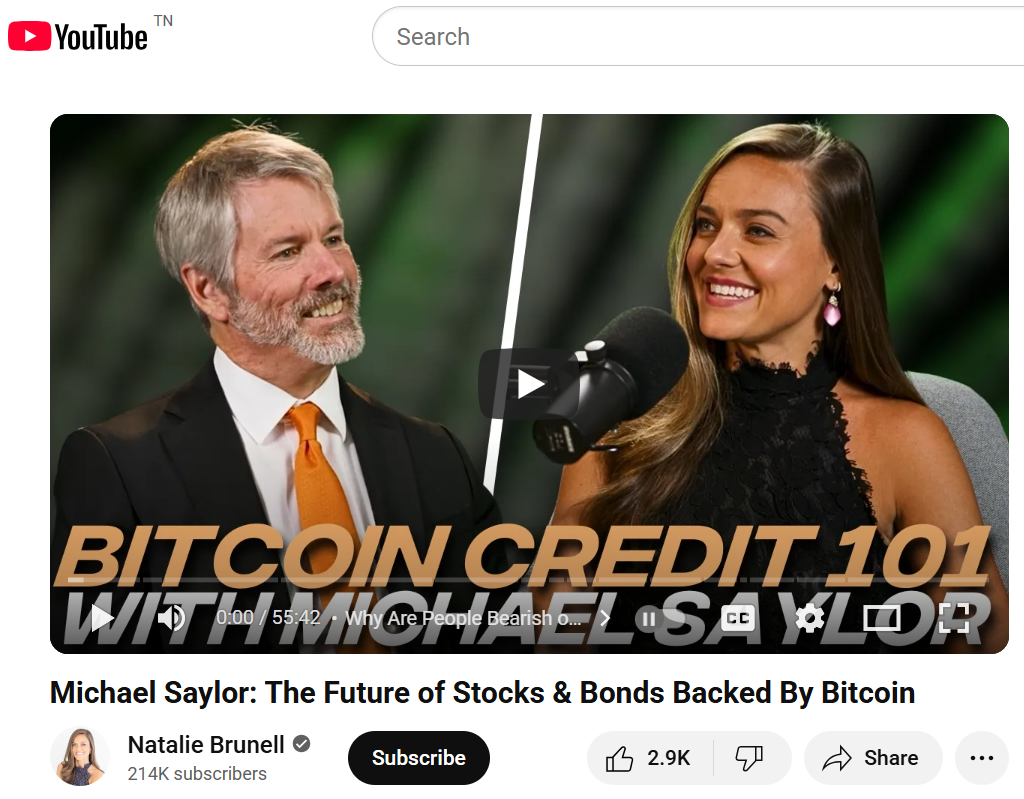
Task: Mute the video with the speaker icon
Action: 172,617
